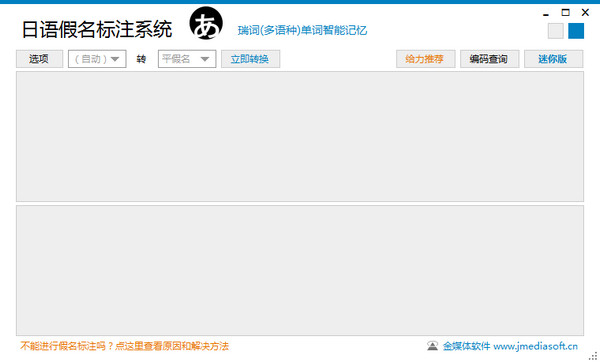
Task: Select the light gray theme swatch
Action: pos(555,31)
